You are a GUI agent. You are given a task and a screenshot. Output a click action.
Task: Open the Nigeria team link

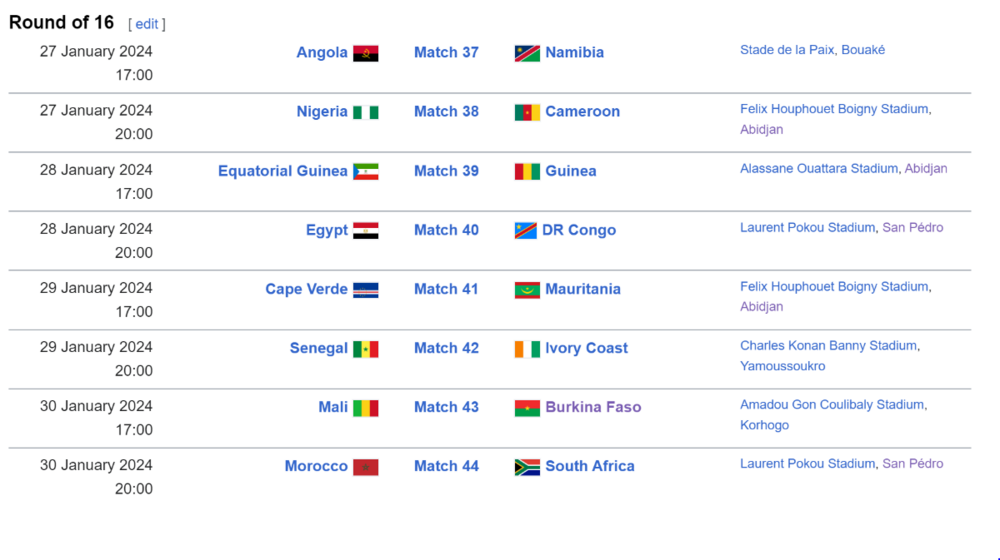click(322, 112)
